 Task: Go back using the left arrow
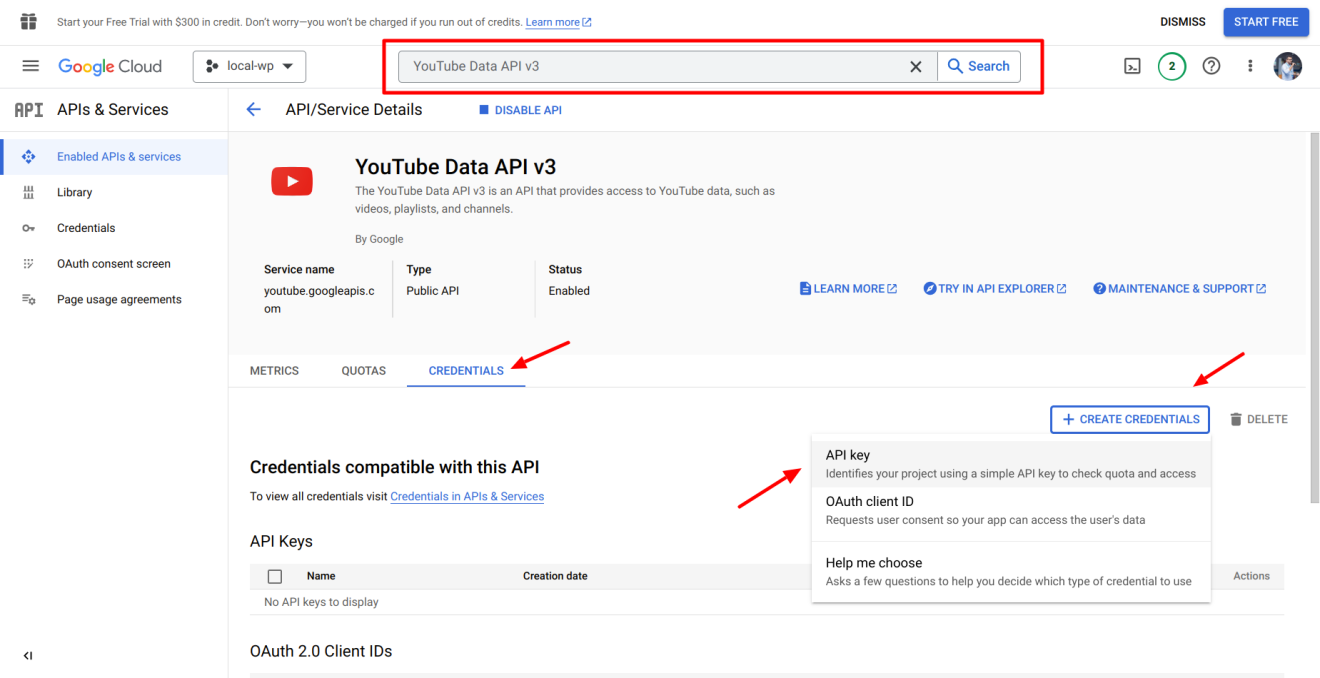pyautogui.click(x=254, y=110)
